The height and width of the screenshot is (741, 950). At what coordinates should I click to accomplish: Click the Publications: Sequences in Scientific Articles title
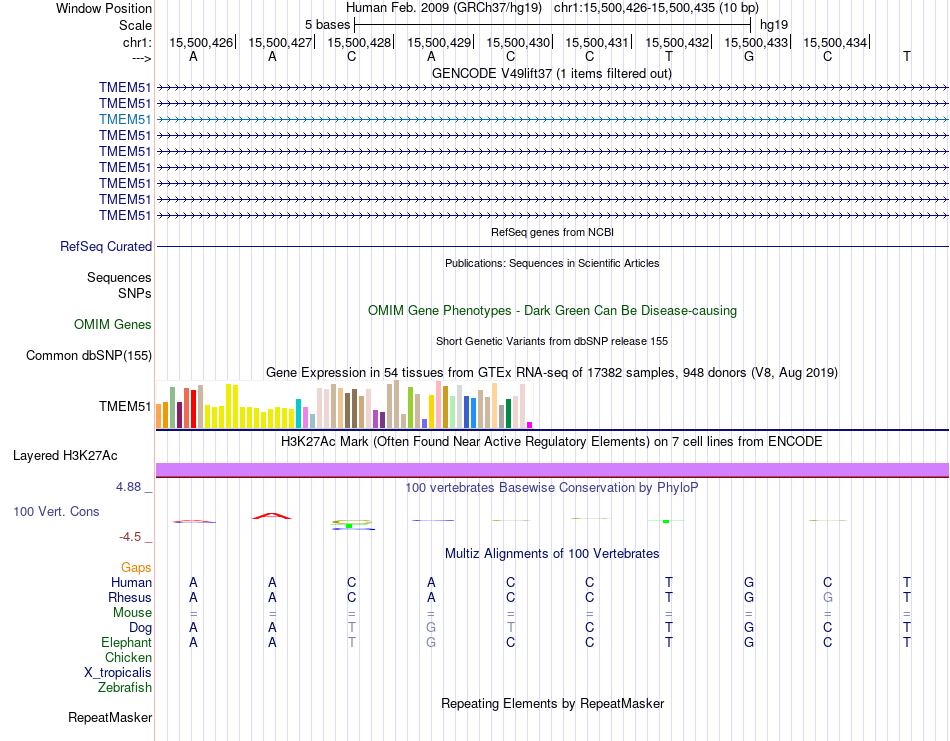point(552,263)
